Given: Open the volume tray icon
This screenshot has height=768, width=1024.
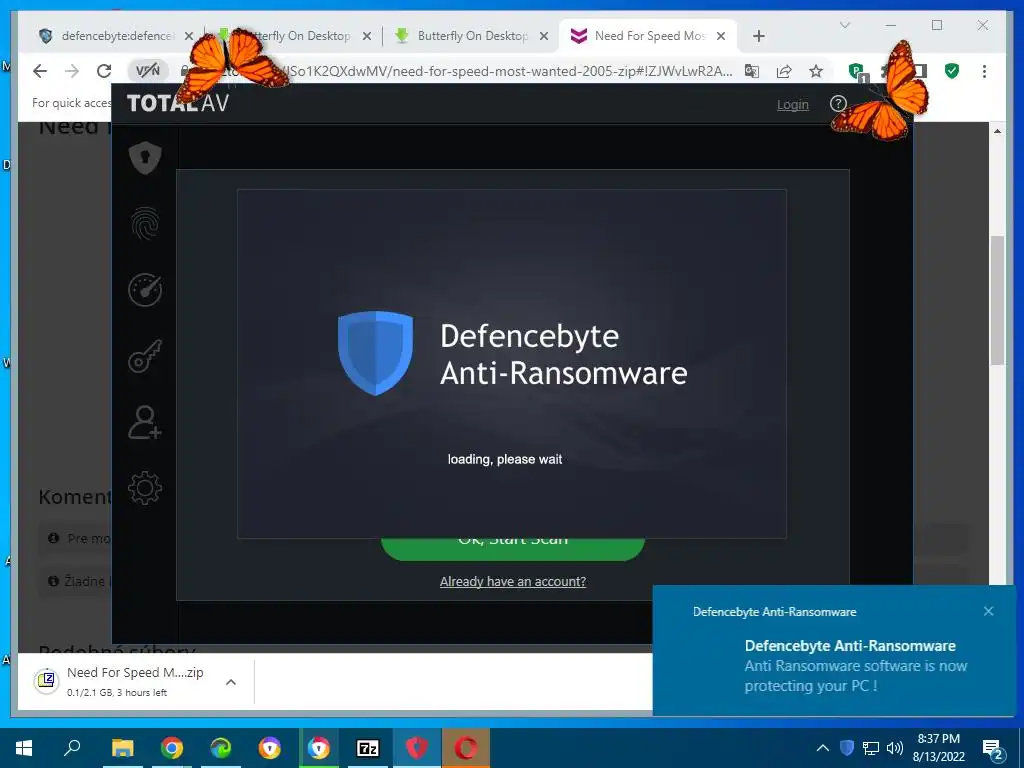Looking at the screenshot, I should (895, 748).
